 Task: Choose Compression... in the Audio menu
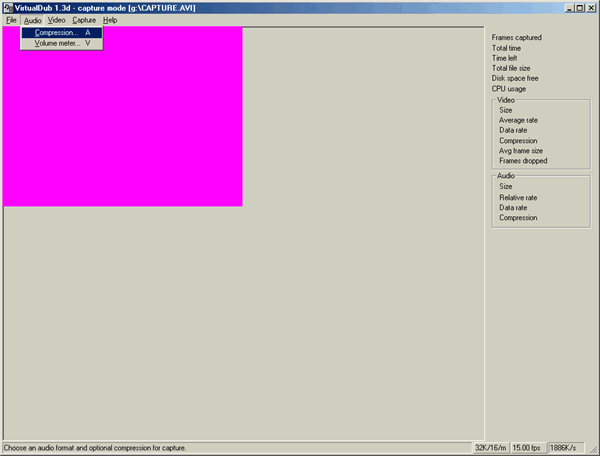(62, 33)
